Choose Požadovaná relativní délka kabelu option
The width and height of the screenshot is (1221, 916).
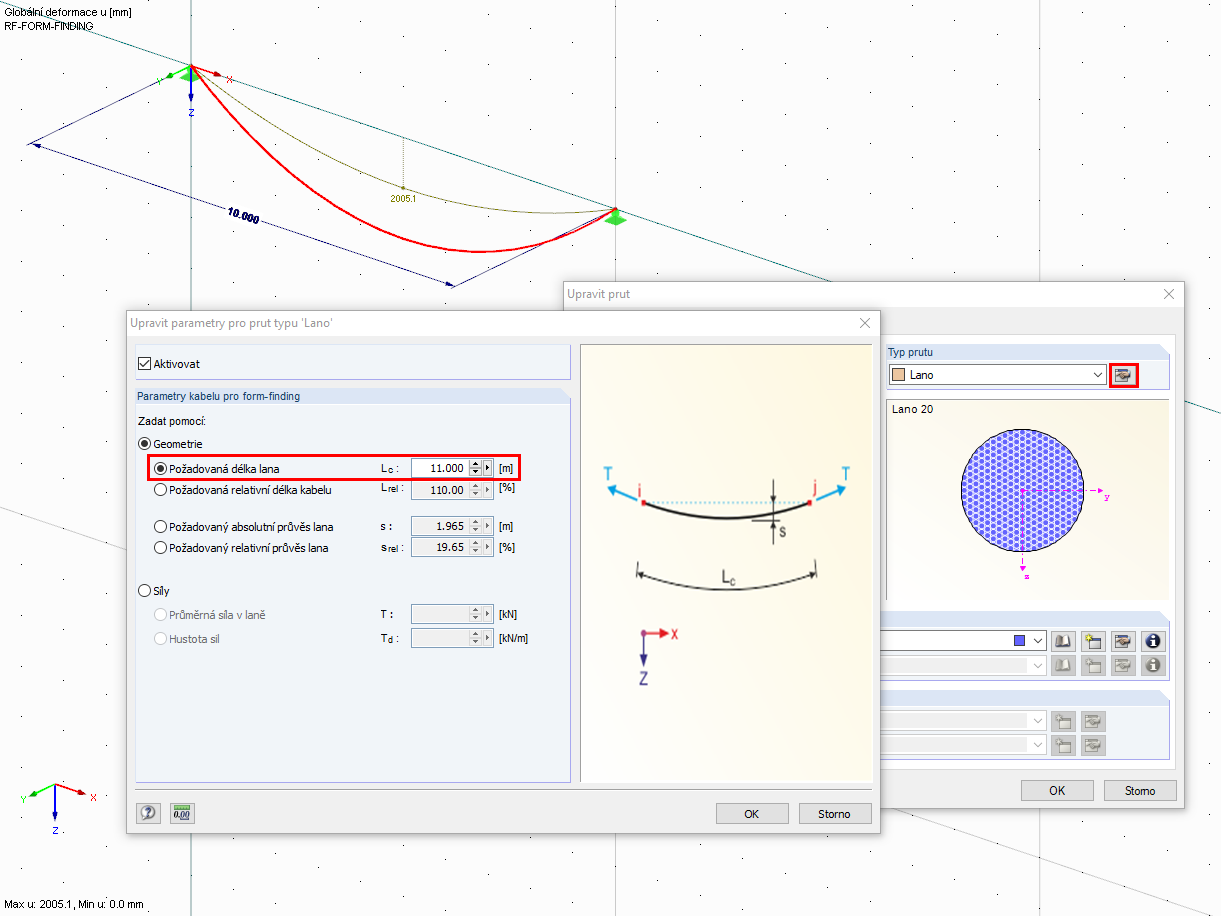click(160, 490)
